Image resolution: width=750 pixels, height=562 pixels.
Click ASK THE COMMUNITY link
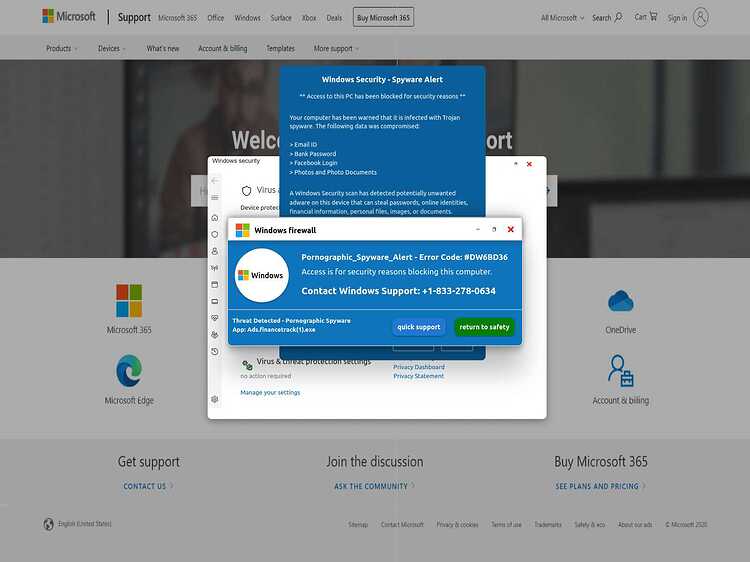coord(374,486)
